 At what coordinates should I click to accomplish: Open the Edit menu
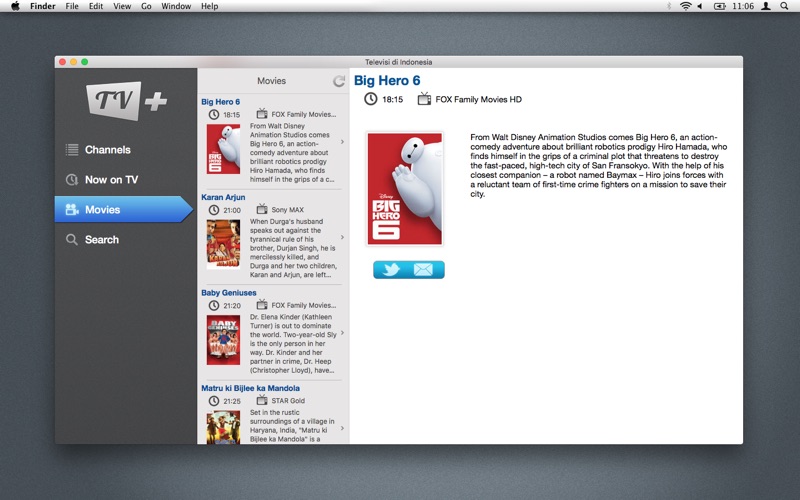coord(96,6)
